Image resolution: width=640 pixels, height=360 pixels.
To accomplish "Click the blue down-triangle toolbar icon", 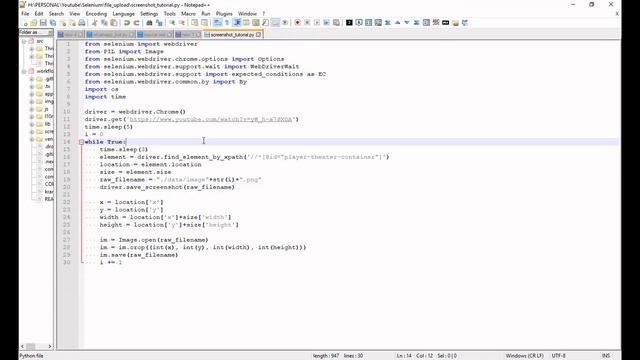I will [x=407, y=23].
